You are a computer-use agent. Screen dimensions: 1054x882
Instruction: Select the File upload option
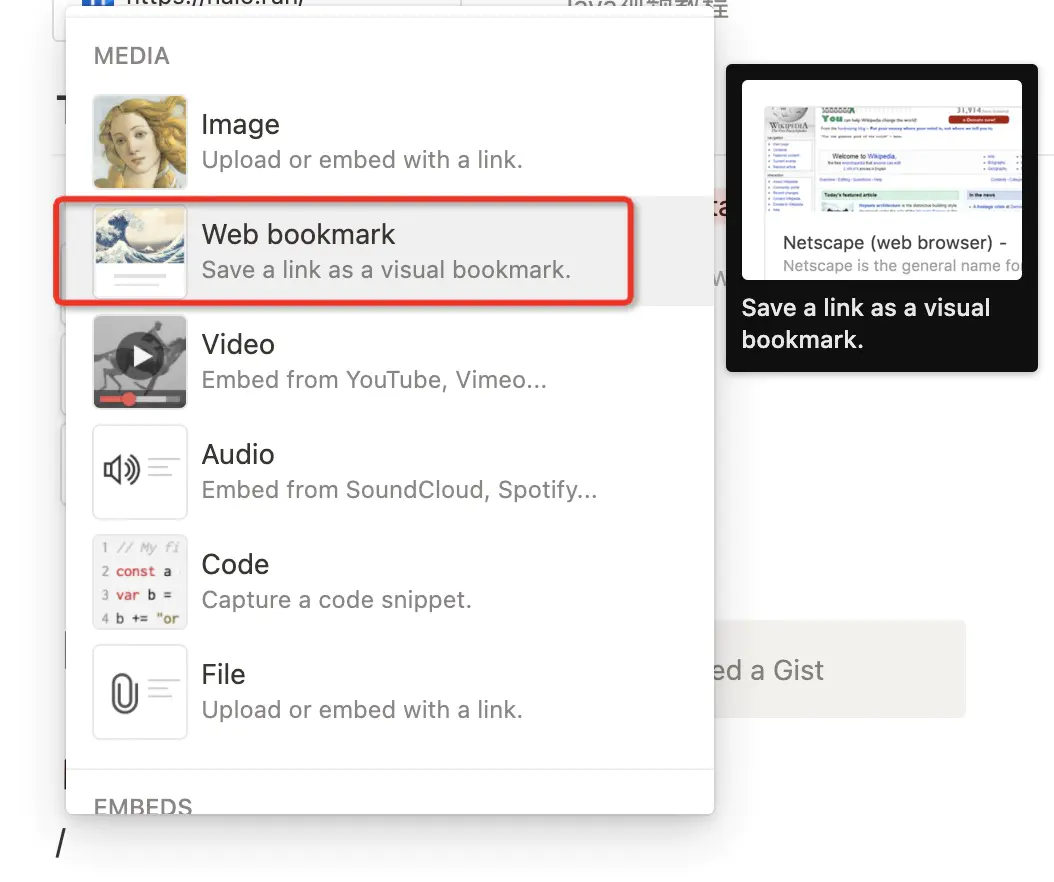pos(390,692)
